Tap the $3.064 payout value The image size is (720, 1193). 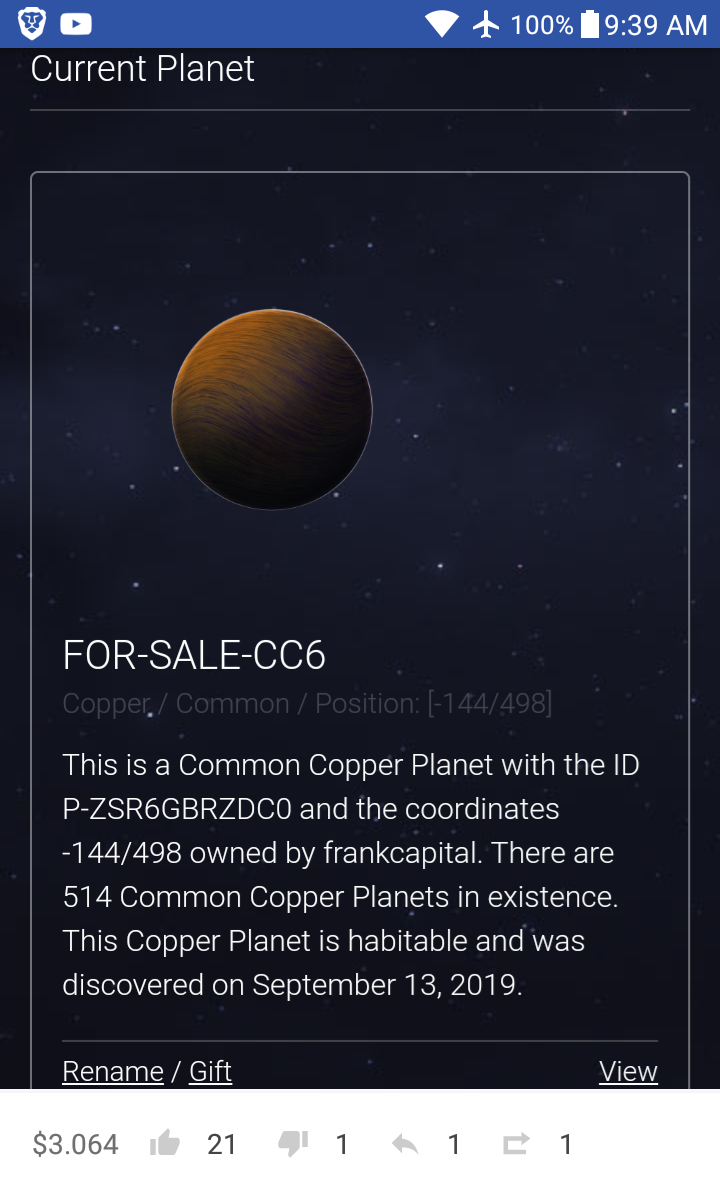75,1144
